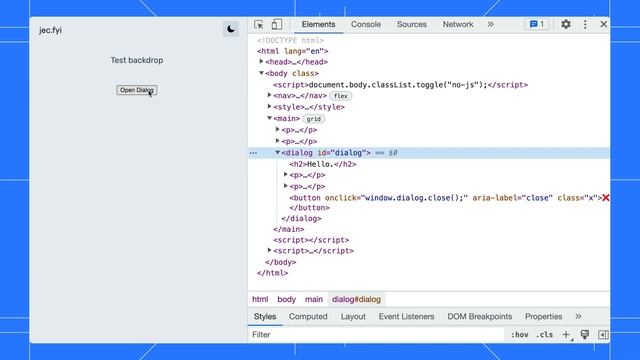Image resolution: width=640 pixels, height=360 pixels.
Task: Select the h2 Hello. node
Action: pos(323,164)
